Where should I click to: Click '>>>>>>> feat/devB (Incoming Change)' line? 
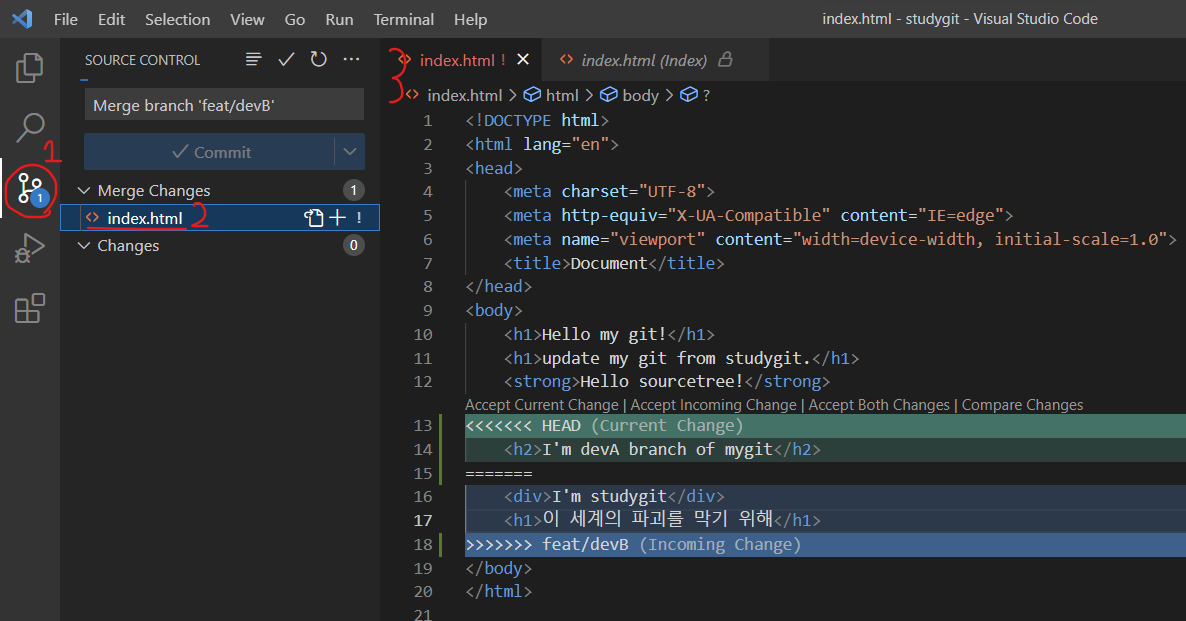pos(825,545)
